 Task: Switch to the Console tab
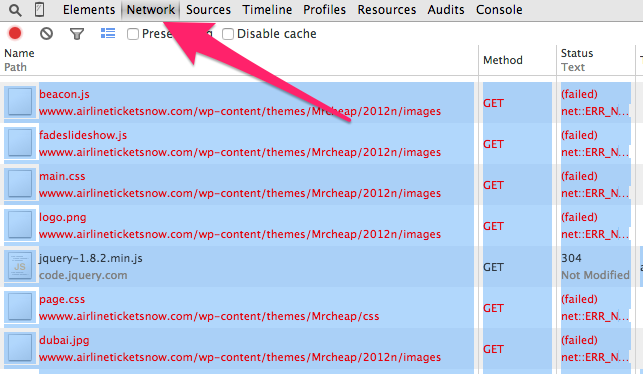499,9
